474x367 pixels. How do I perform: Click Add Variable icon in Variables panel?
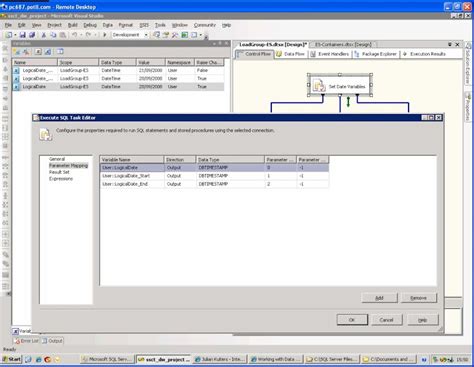pos(16,52)
